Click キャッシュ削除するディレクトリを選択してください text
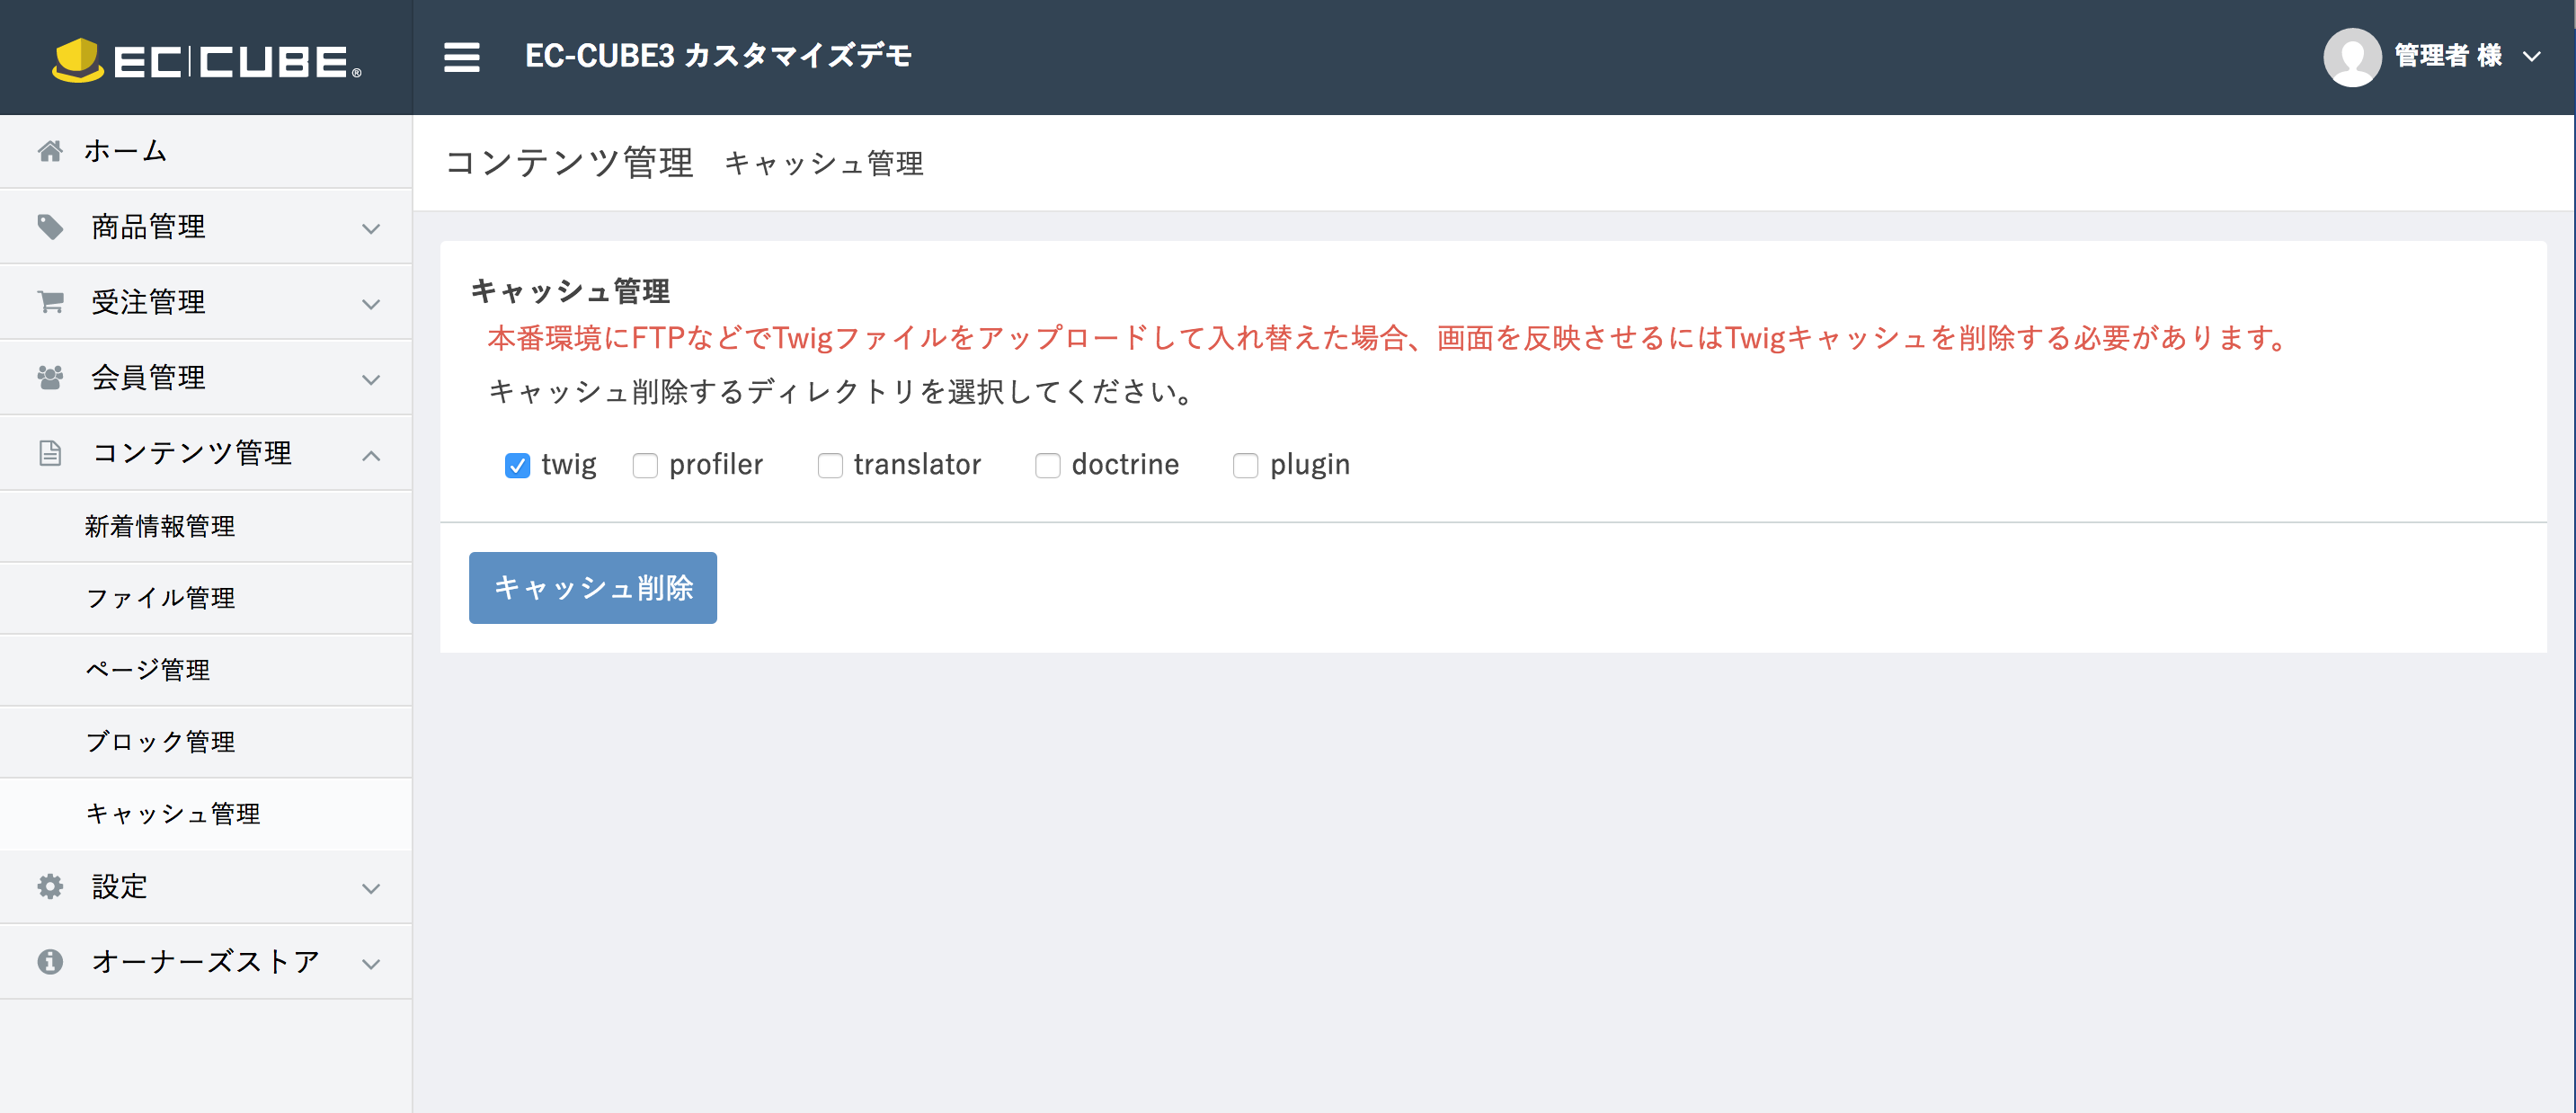2576x1113 pixels. (x=842, y=391)
